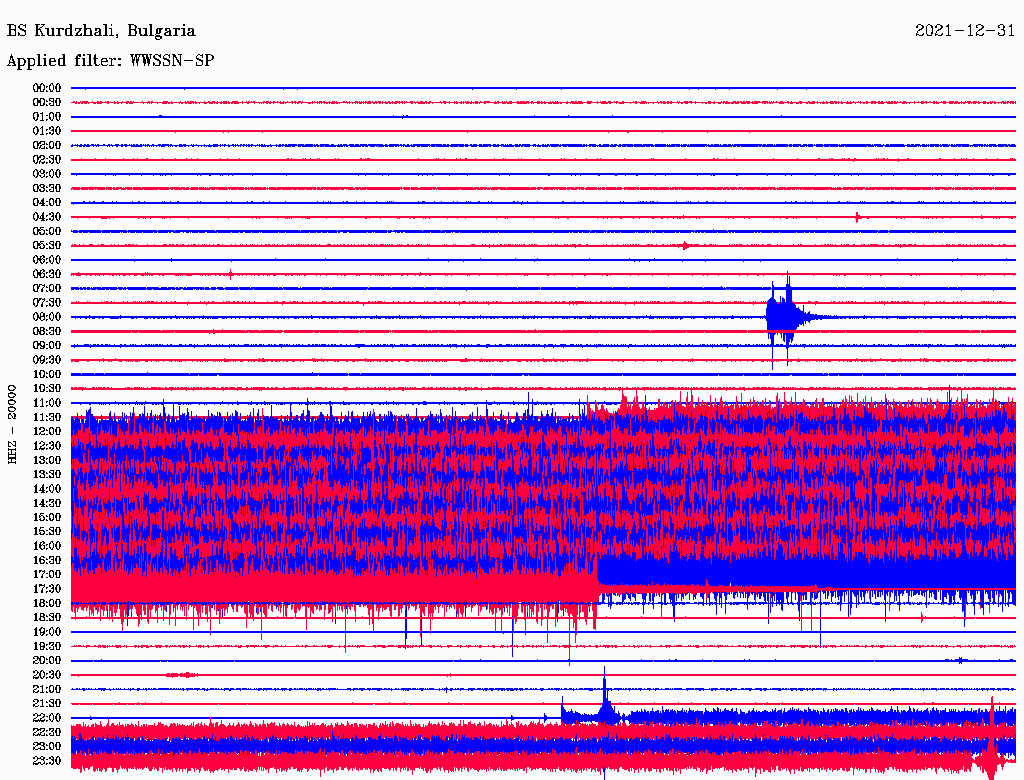Click the date label '2021-12-31'
The width and height of the screenshot is (1024, 780).
pyautogui.click(x=965, y=31)
